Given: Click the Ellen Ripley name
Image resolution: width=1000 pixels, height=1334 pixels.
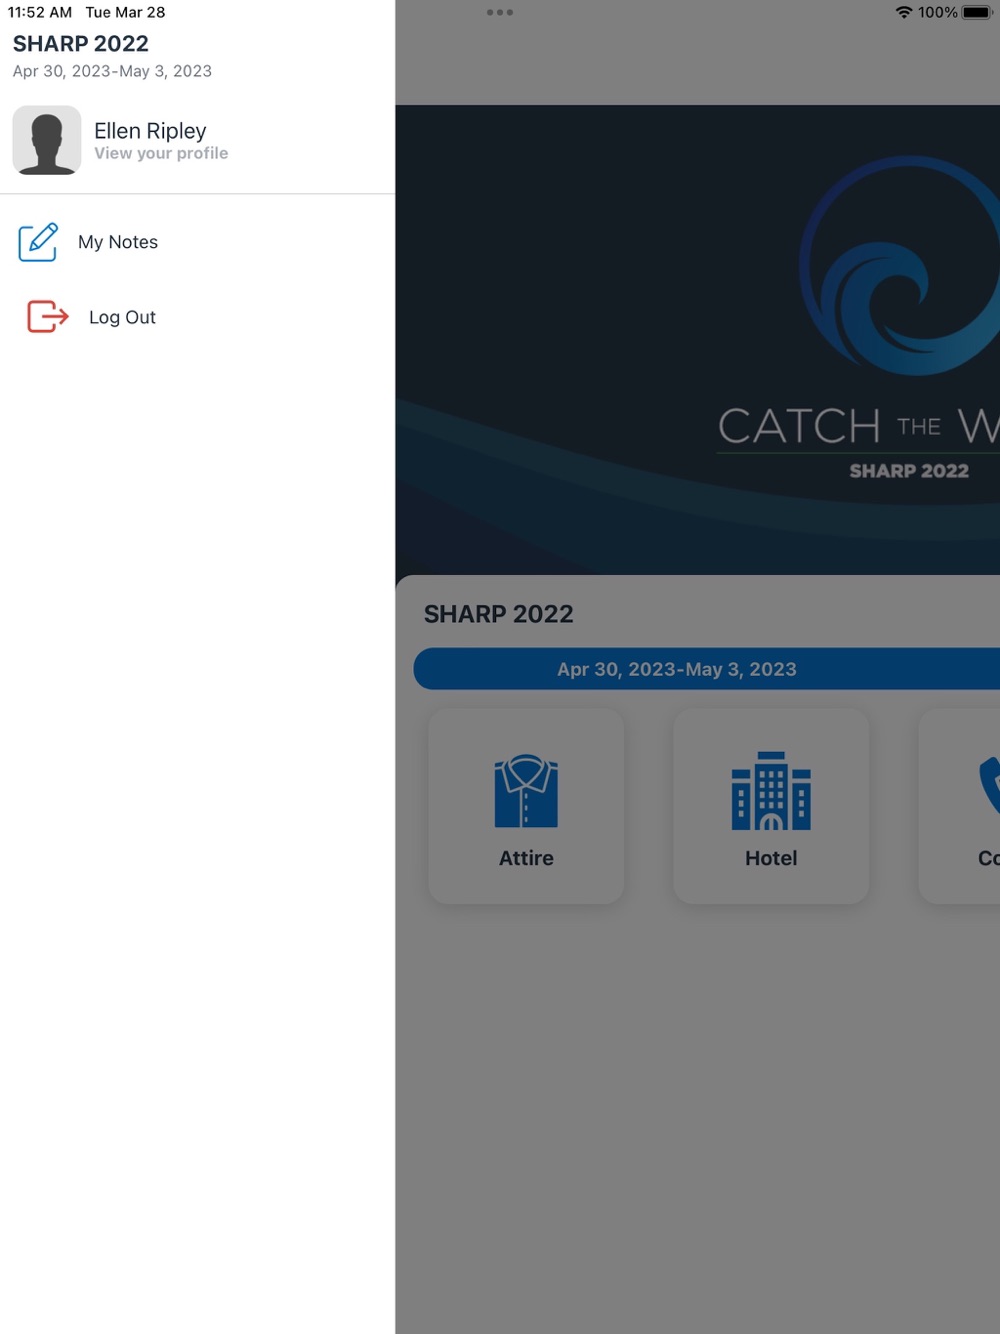Looking at the screenshot, I should [x=150, y=131].
